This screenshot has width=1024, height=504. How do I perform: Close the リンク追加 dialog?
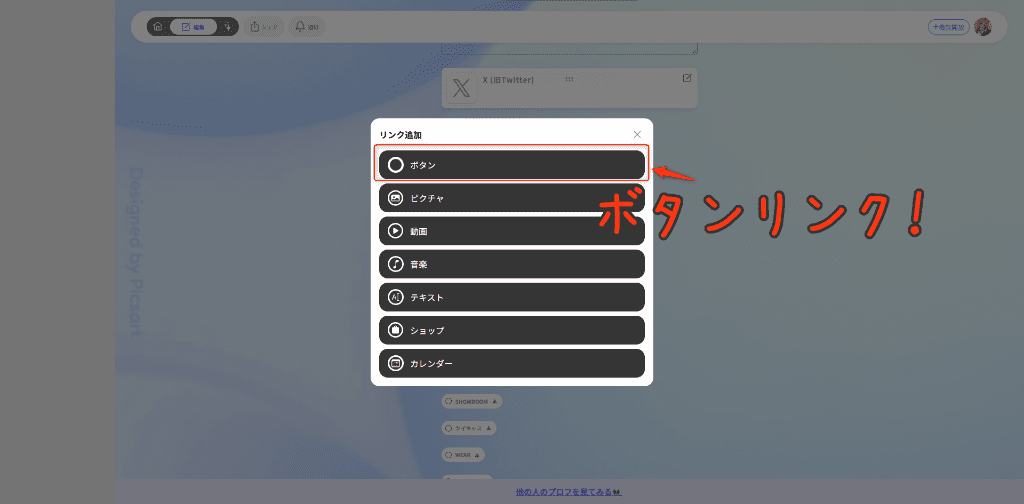coord(637,134)
